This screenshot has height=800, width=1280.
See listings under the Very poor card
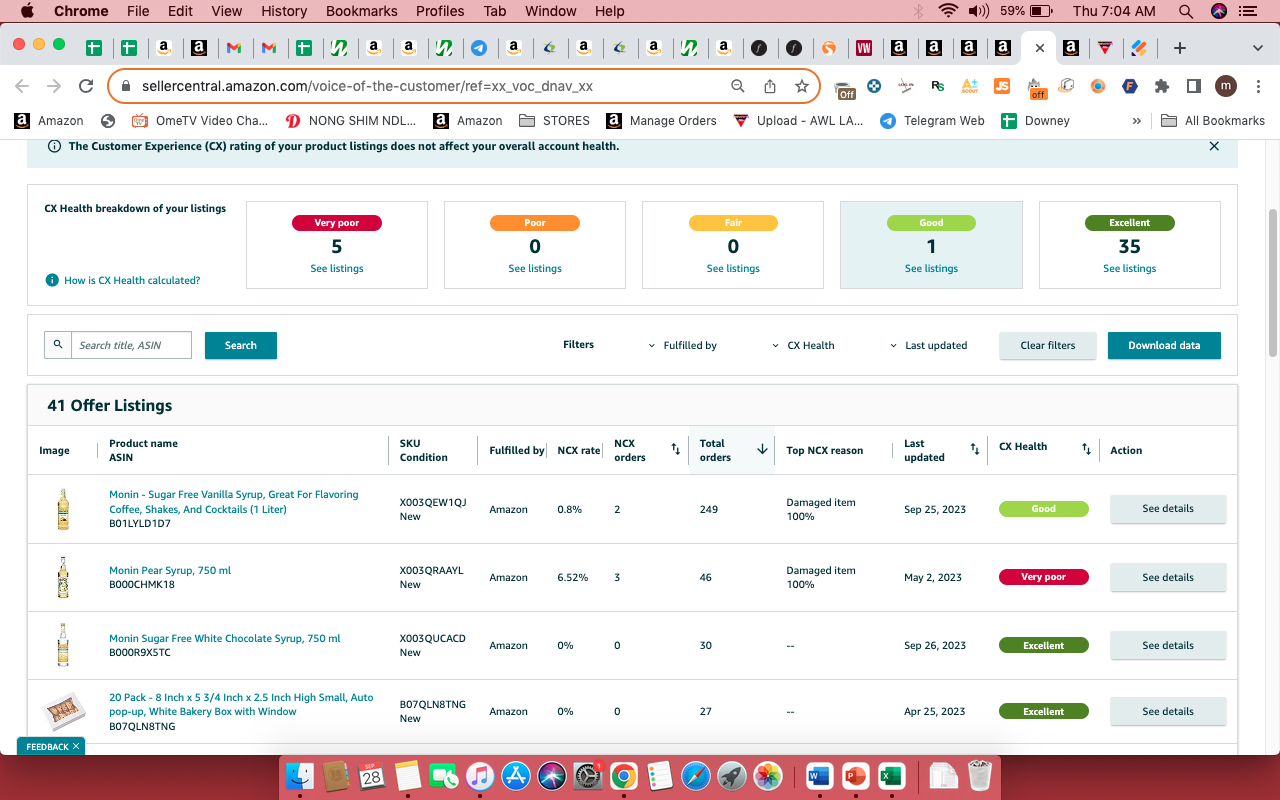(x=337, y=268)
